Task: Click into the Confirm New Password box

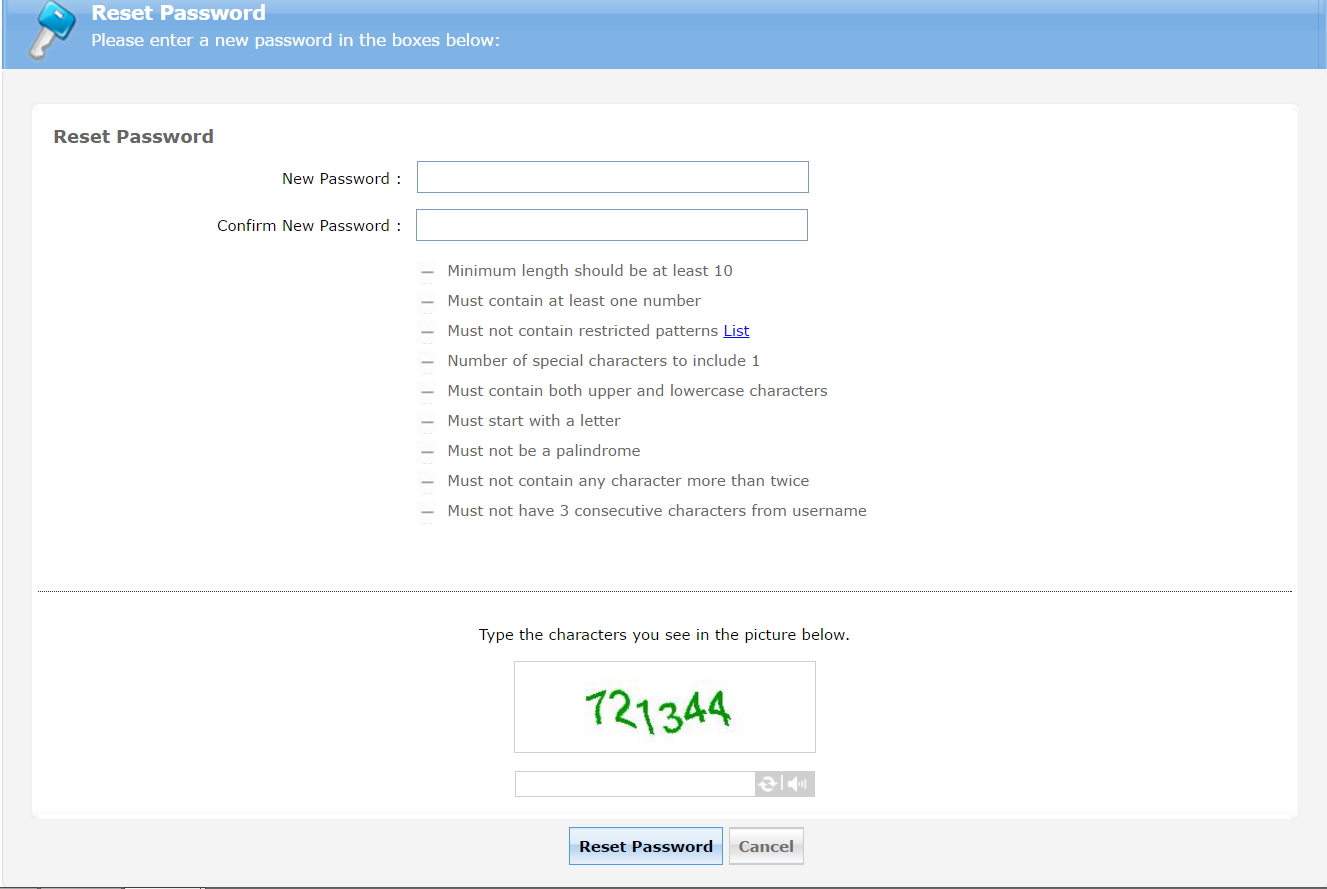Action: click(611, 225)
